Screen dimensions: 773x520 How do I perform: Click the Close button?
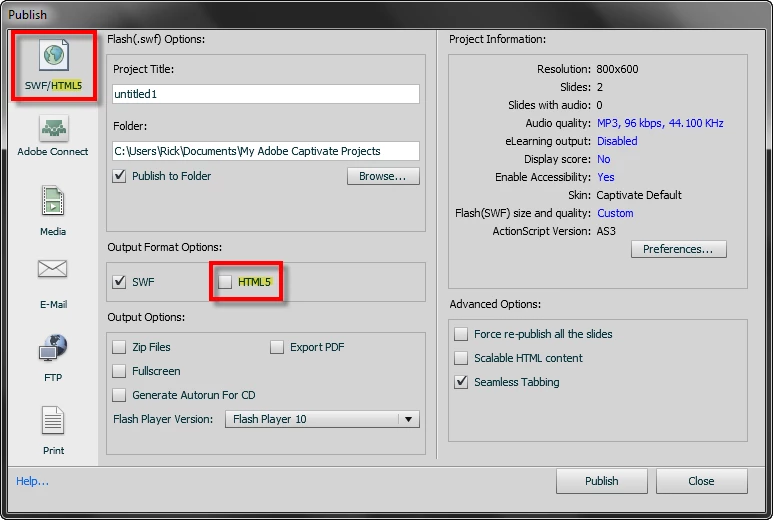(x=701, y=481)
